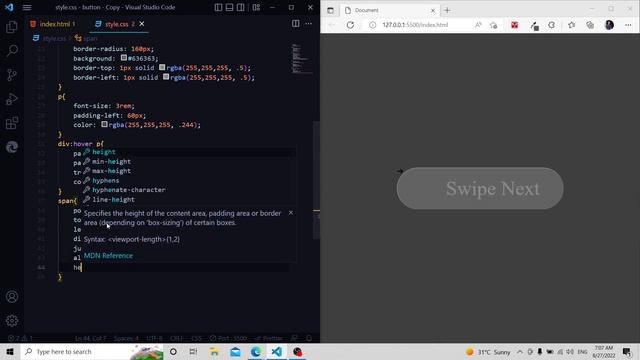
Task: Refresh the browser page
Action: click(350, 25)
